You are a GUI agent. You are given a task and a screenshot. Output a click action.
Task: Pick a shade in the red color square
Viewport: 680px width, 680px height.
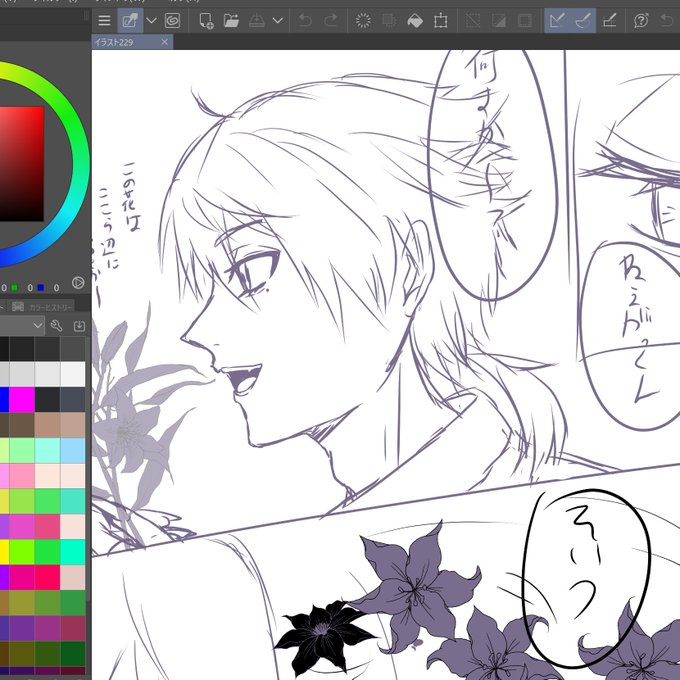22,164
